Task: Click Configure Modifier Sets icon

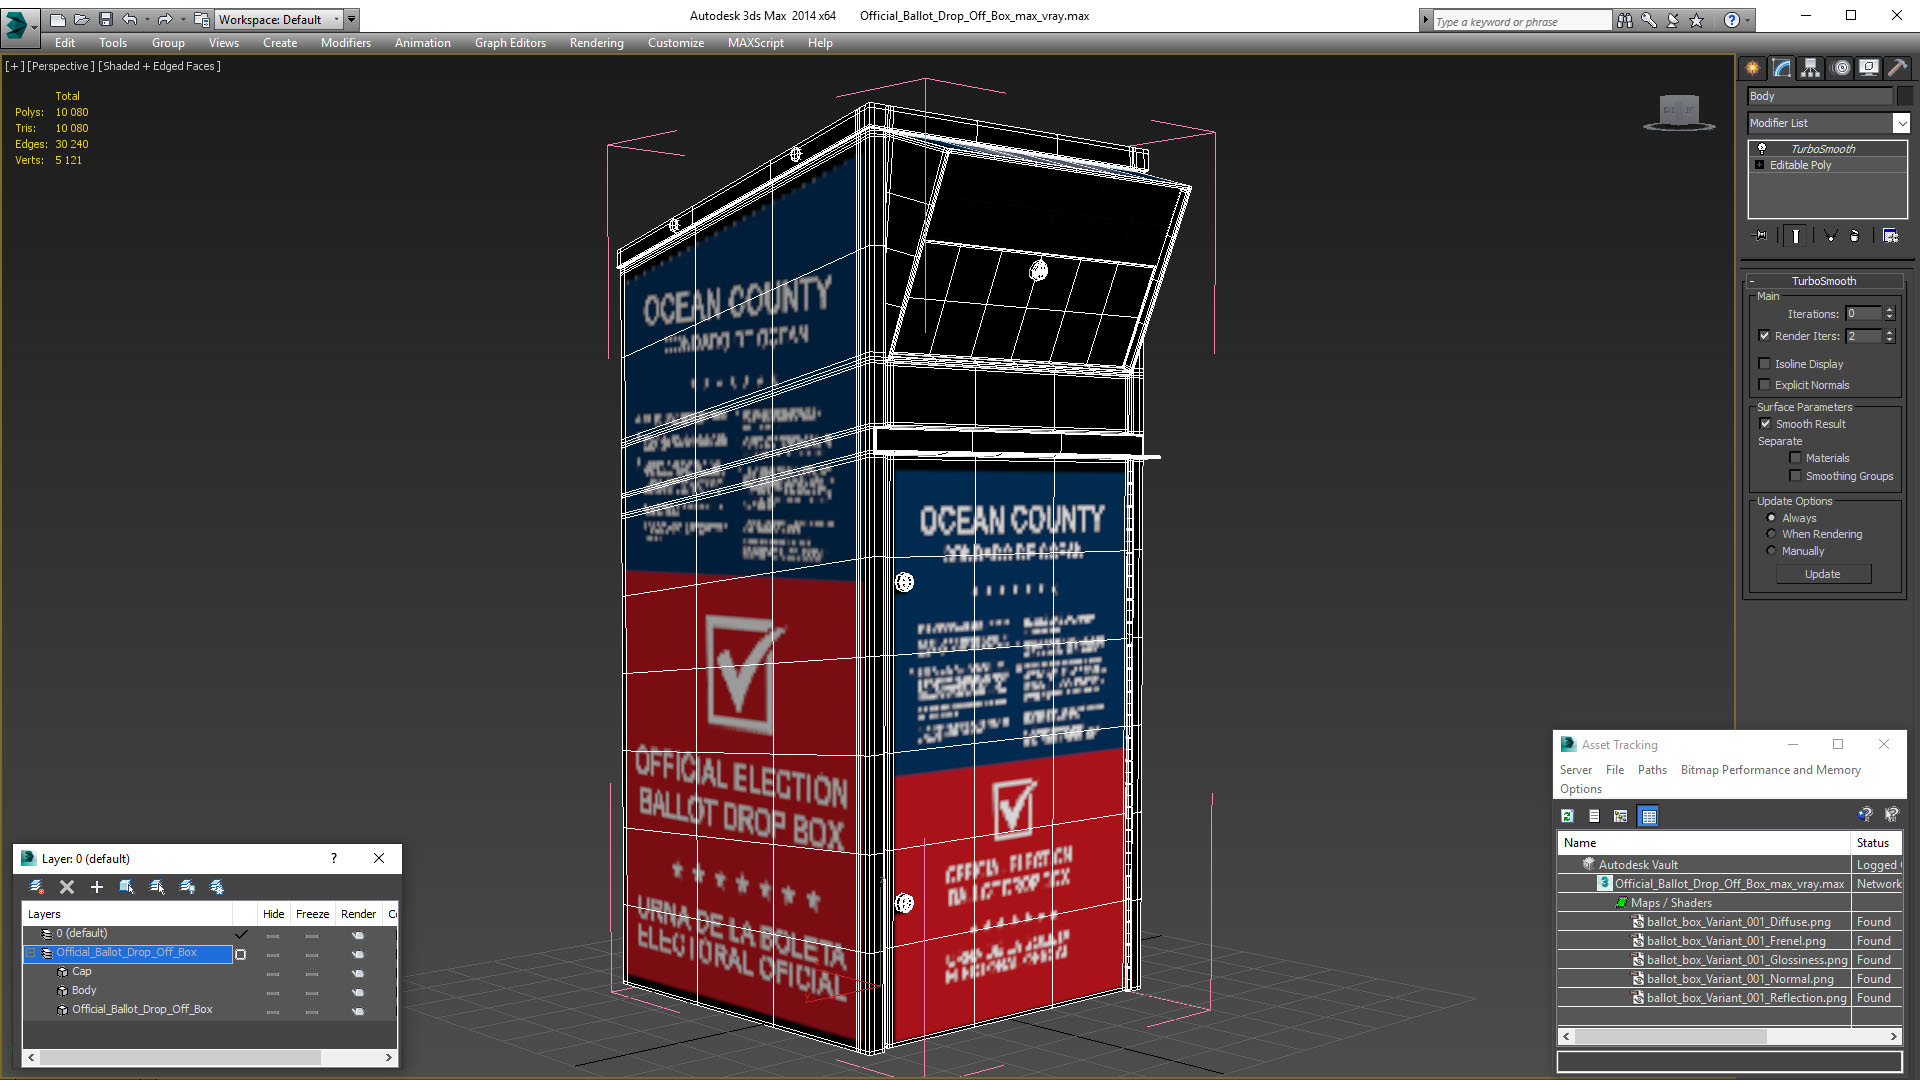Action: click(x=1890, y=236)
